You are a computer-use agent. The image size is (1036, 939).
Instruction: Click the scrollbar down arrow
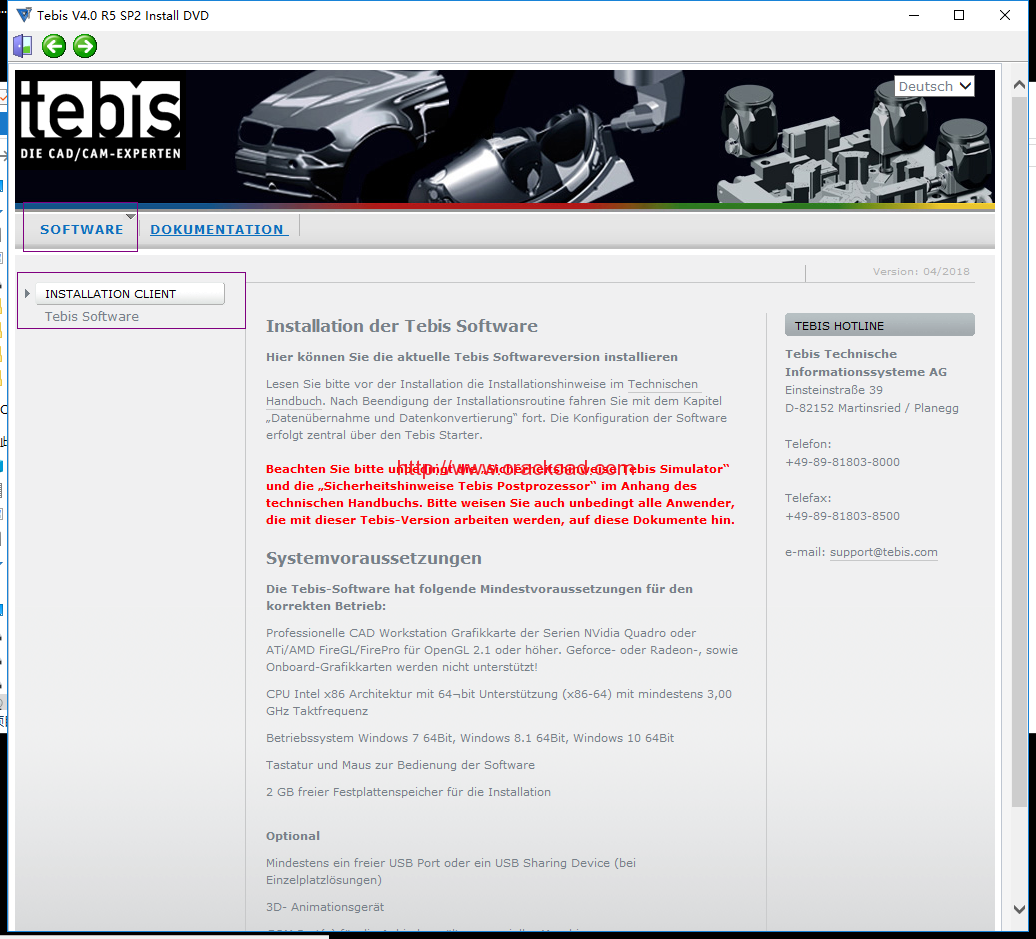coord(1019,909)
